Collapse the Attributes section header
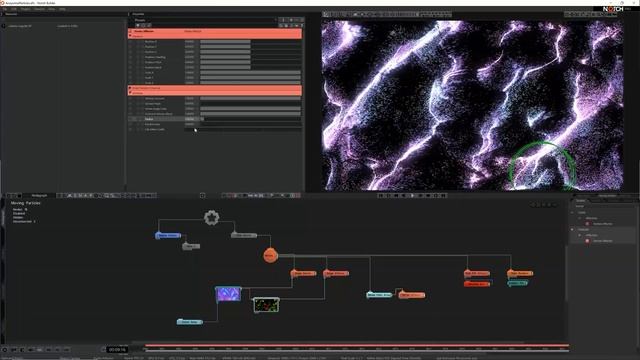 pos(215,93)
